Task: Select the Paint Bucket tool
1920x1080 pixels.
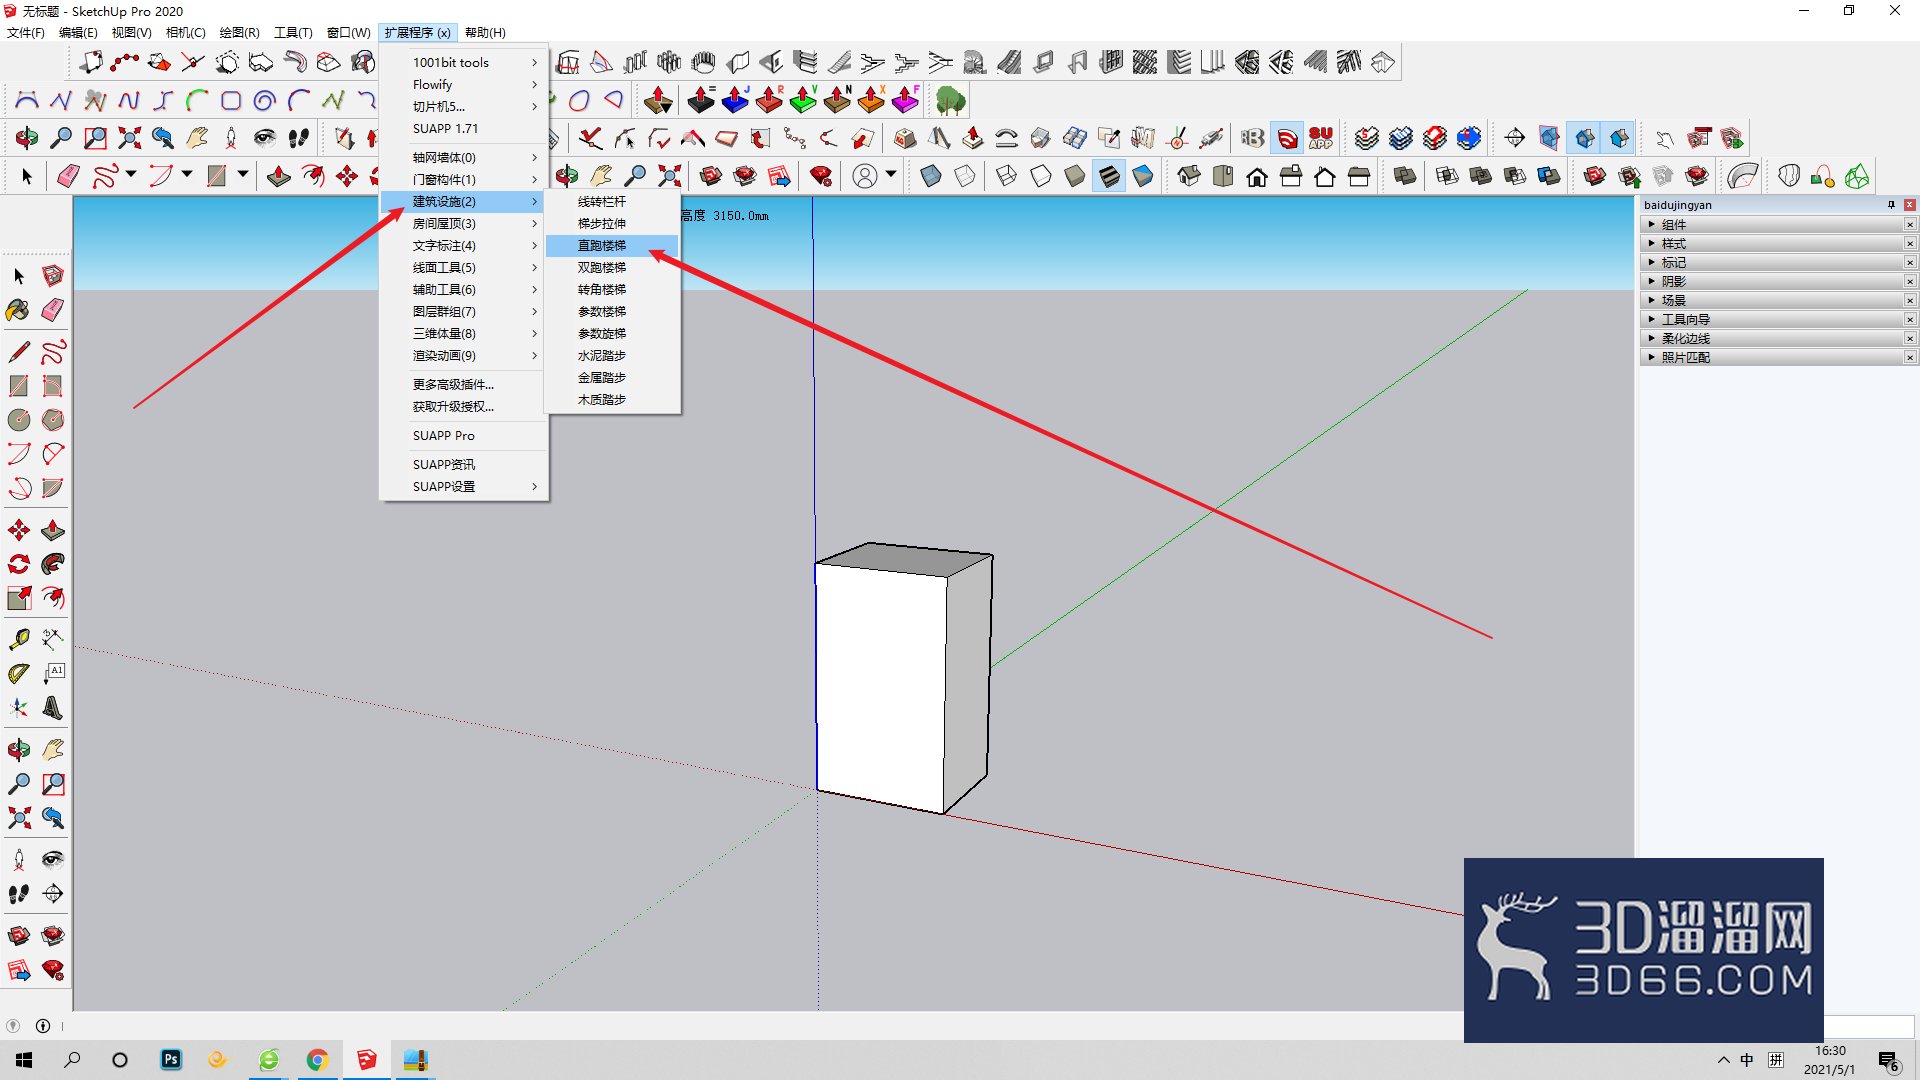Action: (x=19, y=310)
